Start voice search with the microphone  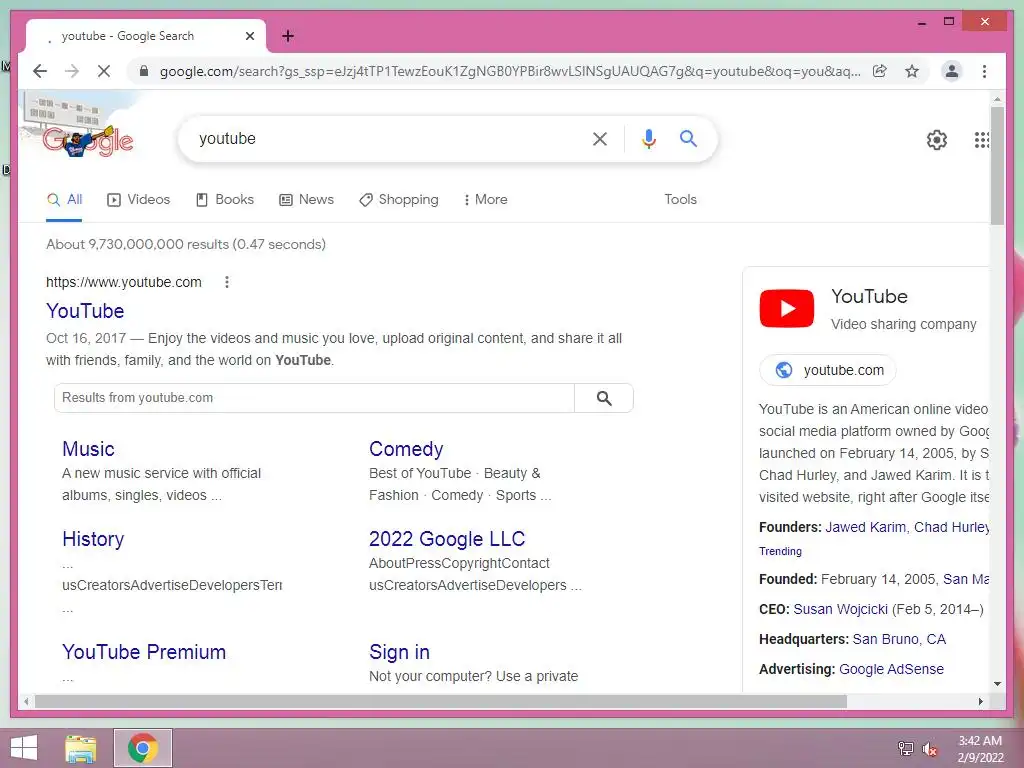[x=648, y=138]
